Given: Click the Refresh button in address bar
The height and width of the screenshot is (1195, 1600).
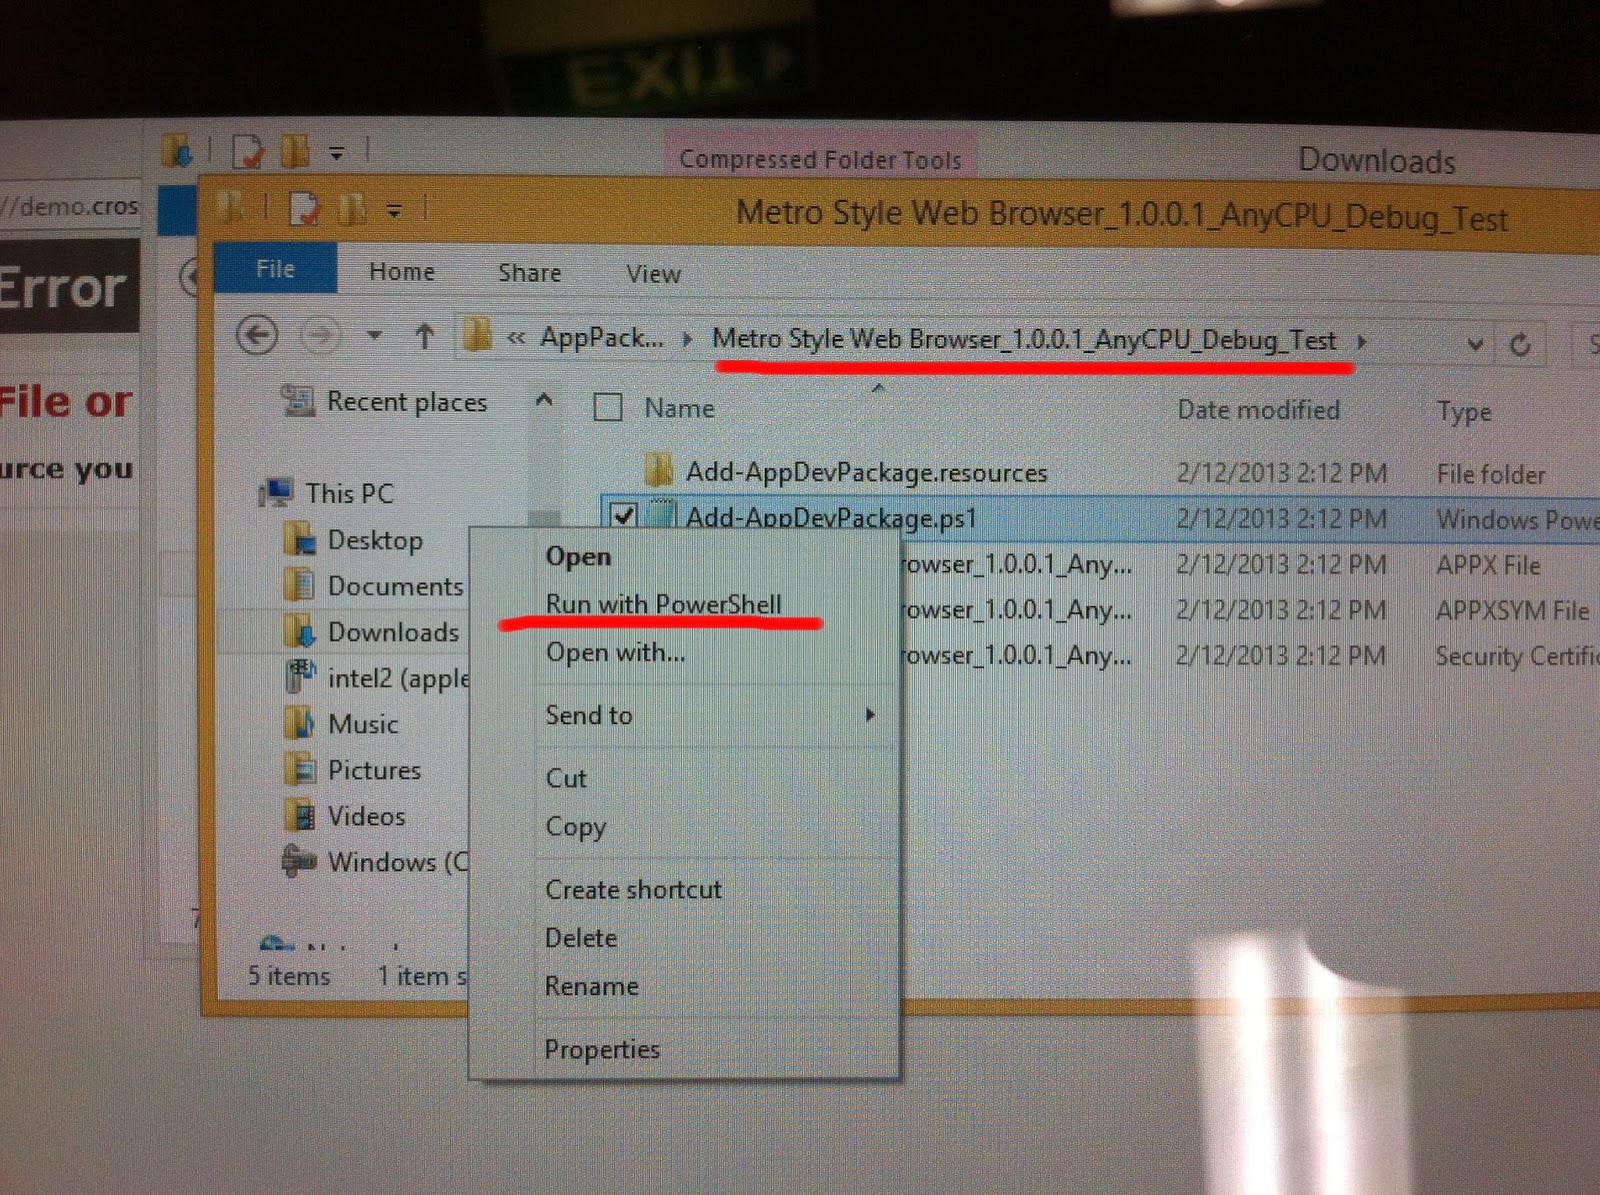Looking at the screenshot, I should pyautogui.click(x=1520, y=345).
